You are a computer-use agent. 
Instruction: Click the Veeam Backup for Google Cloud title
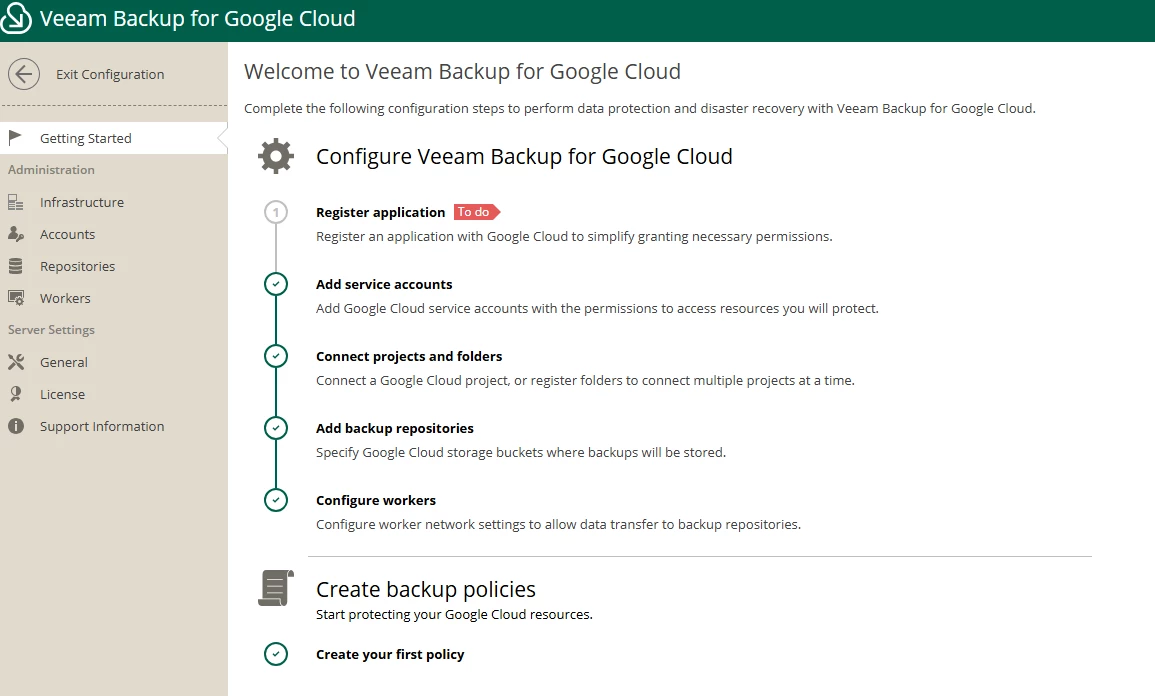[x=197, y=18]
